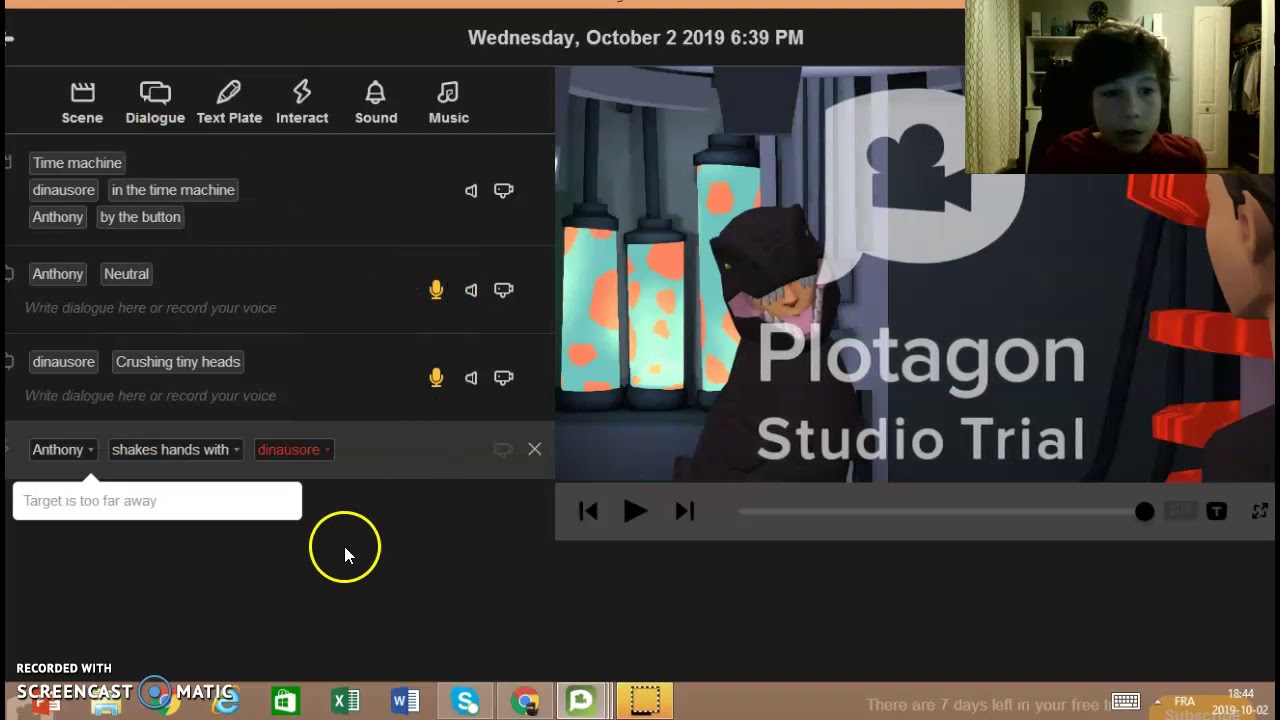Play the scene preview
Image resolution: width=1280 pixels, height=720 pixels.
635,511
